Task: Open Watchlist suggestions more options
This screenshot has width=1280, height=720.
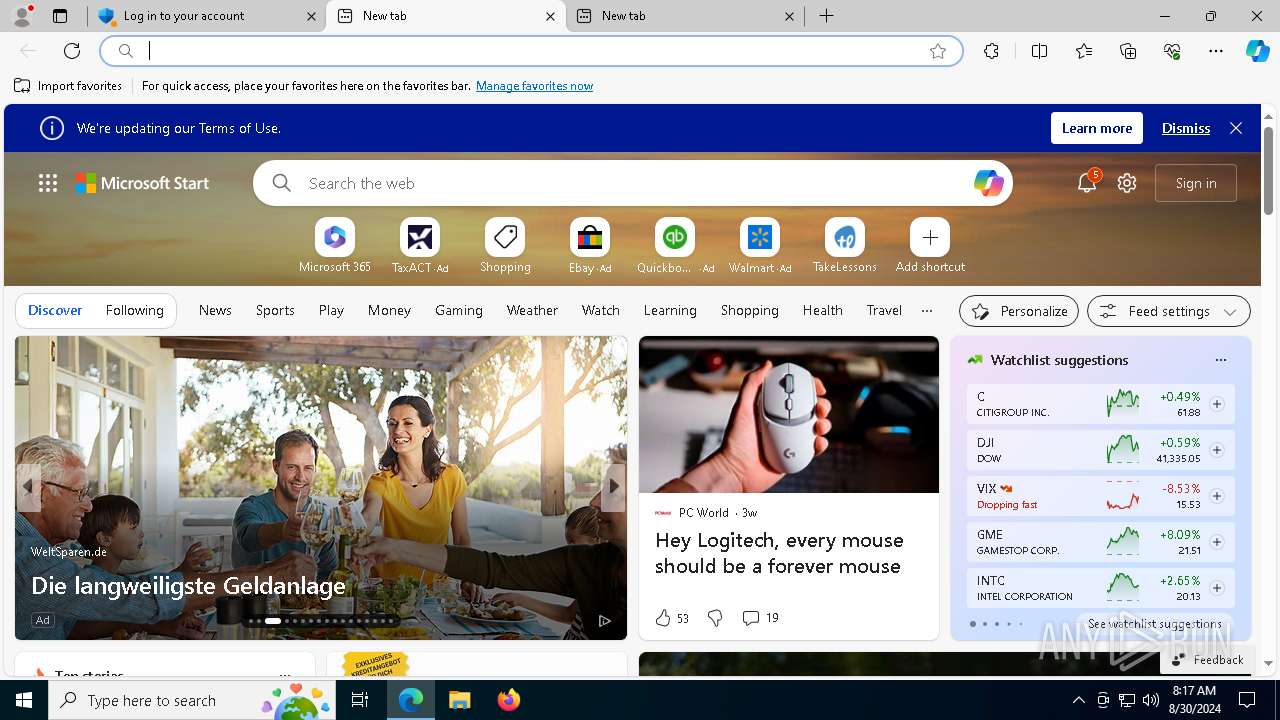Action: pos(1220,360)
